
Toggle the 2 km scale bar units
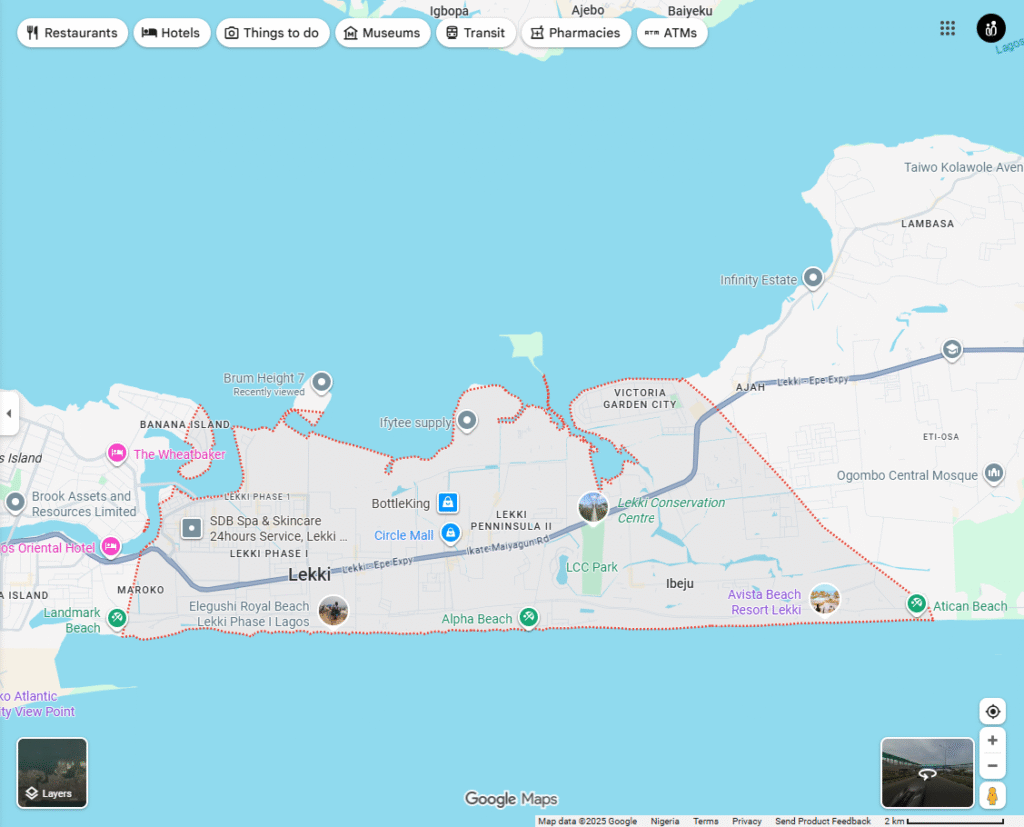[x=944, y=821]
